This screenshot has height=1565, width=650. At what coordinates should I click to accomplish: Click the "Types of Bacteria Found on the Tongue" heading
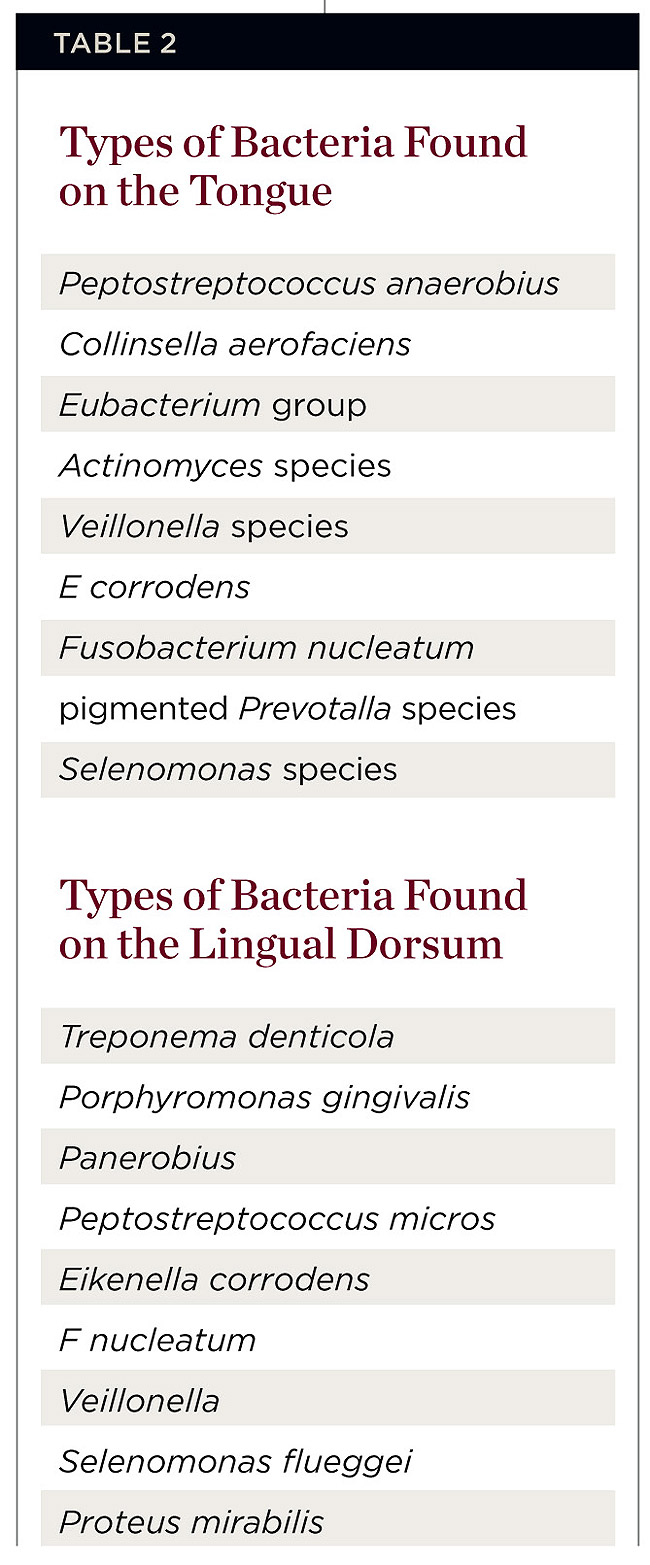[x=293, y=166]
